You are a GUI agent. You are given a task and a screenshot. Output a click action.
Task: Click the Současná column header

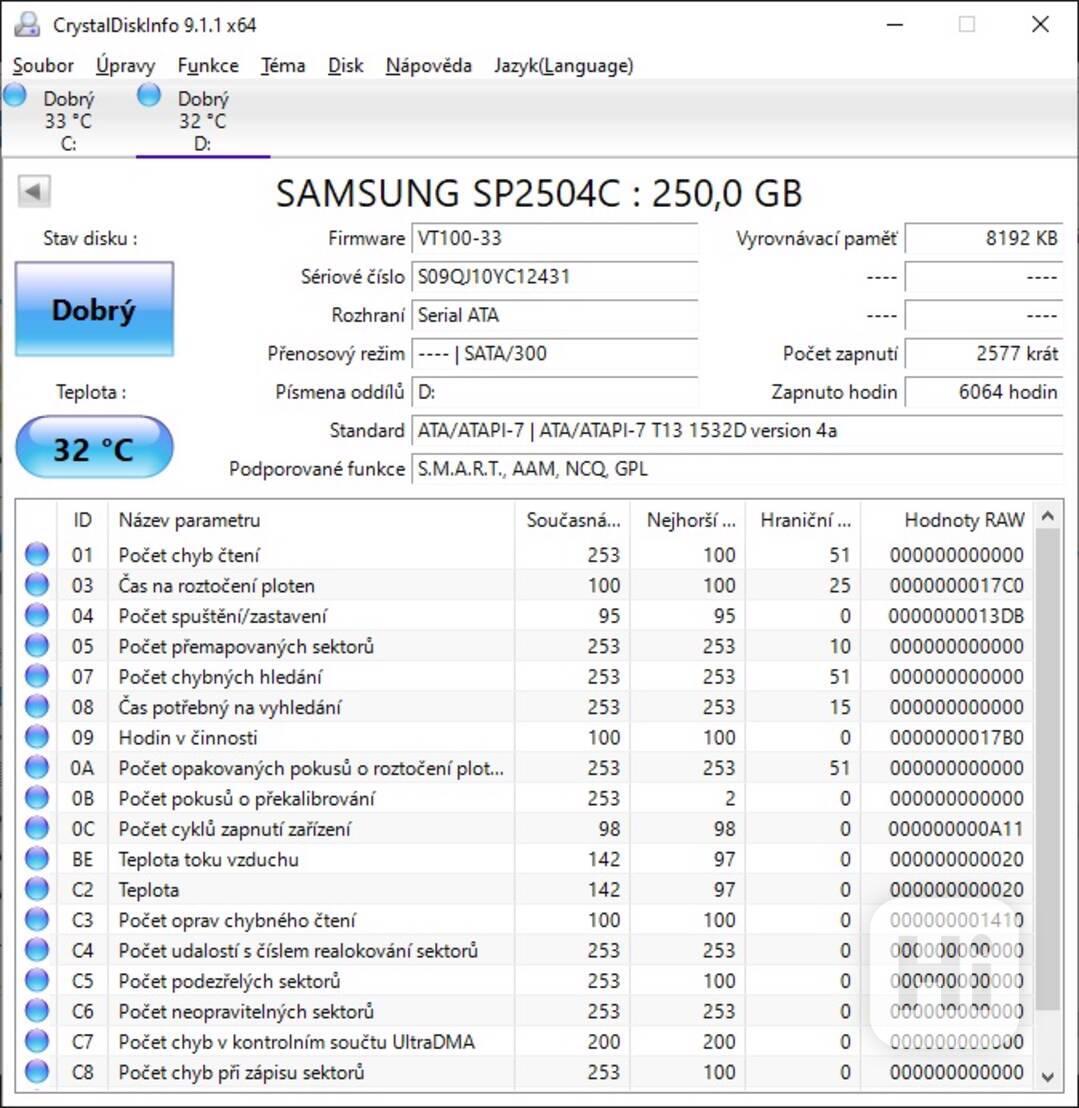572,520
